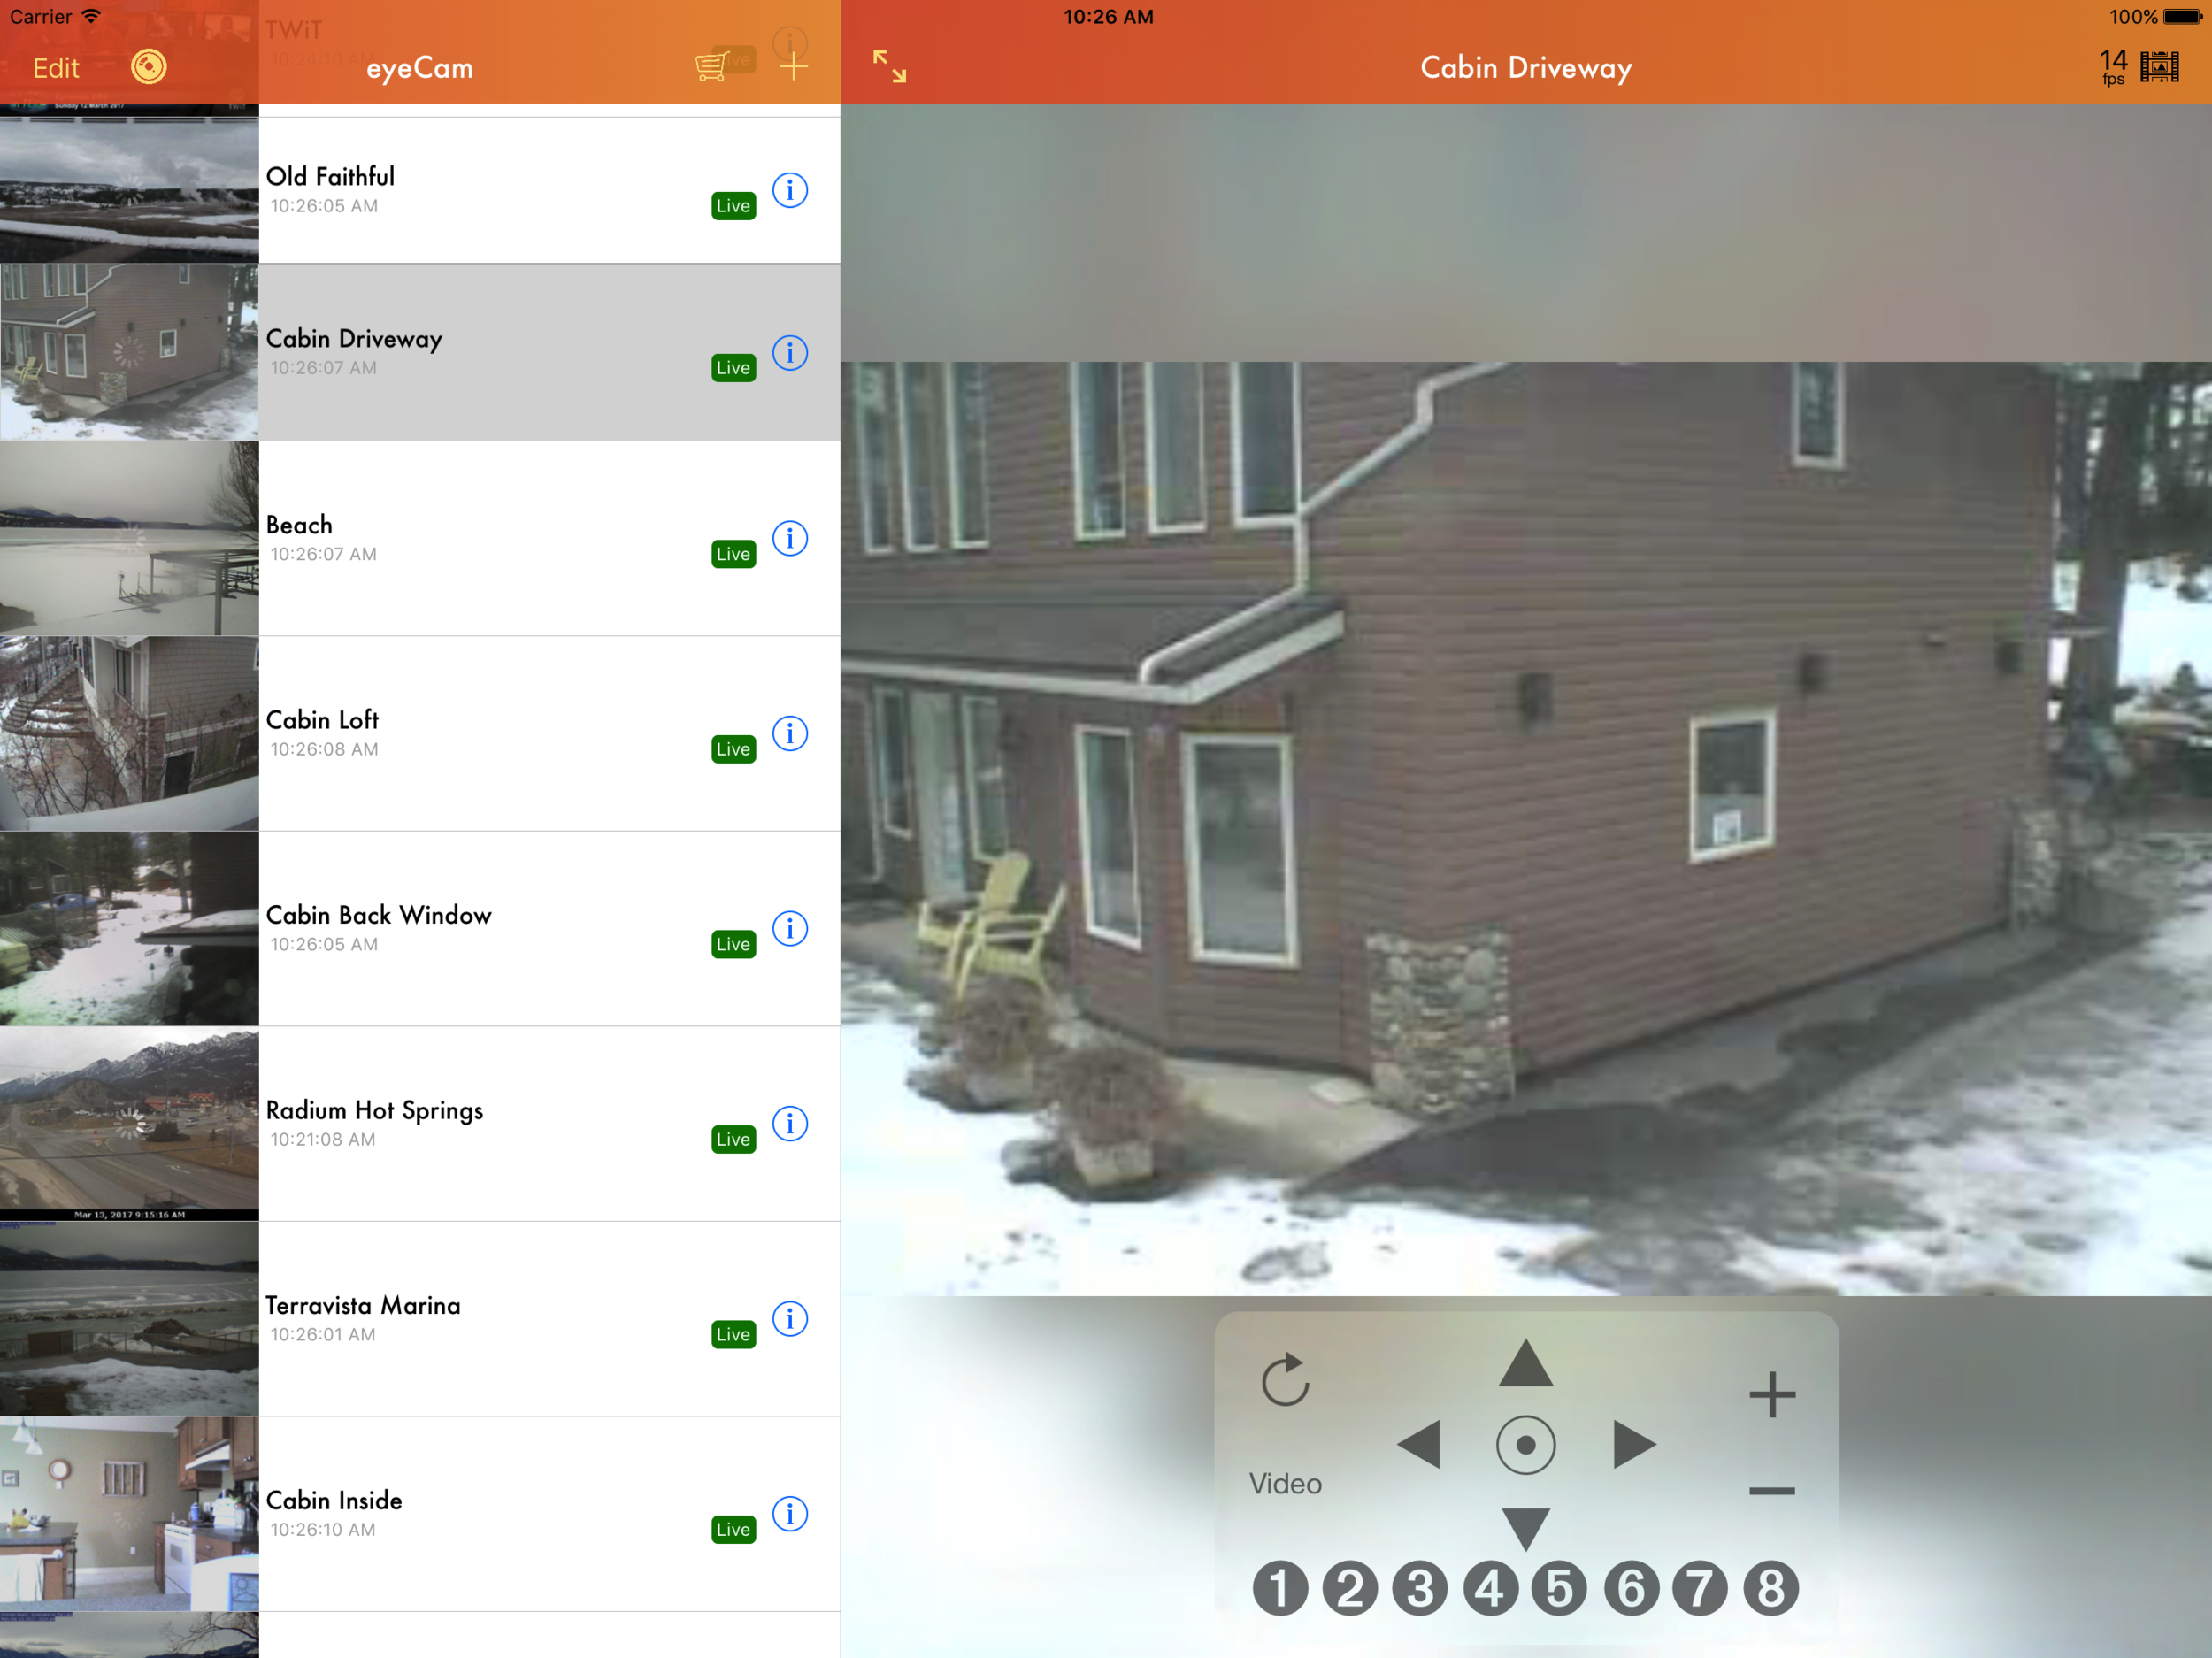This screenshot has width=2212, height=1658.
Task: Tap the Cabin Loft thumbnail image
Action: click(129, 733)
